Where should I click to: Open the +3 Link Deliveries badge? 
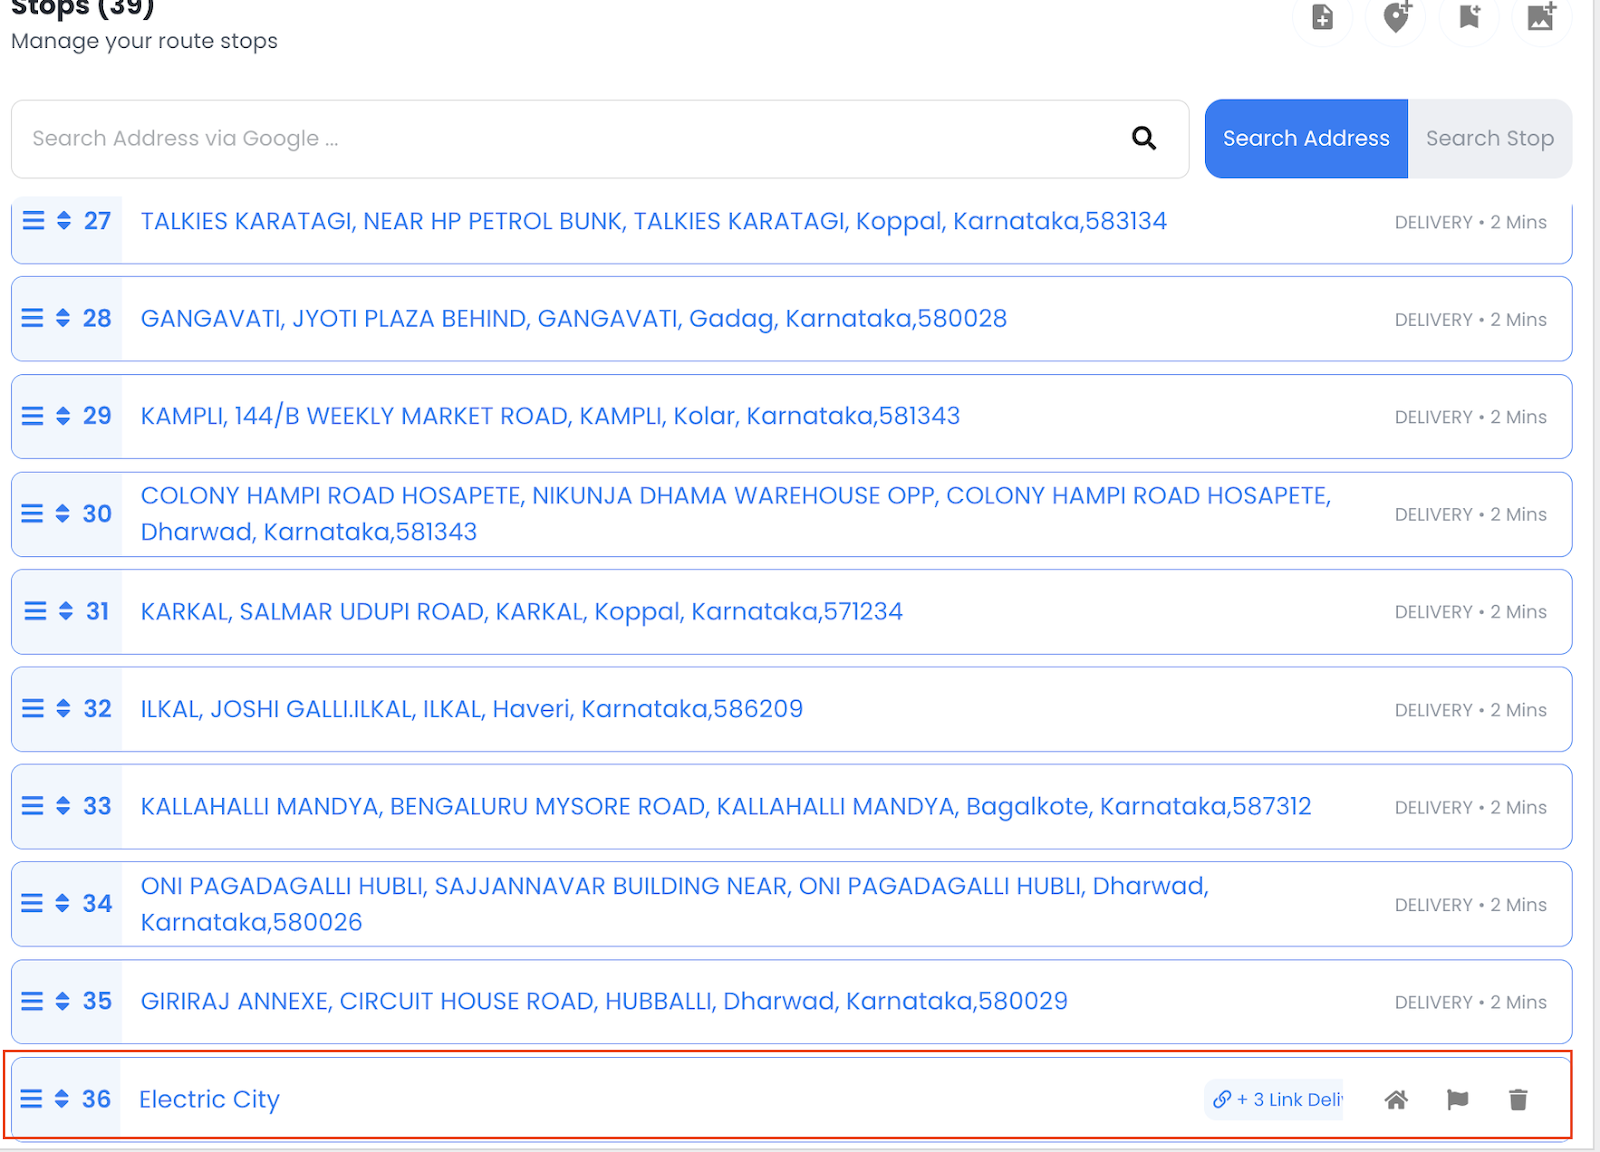point(1276,1100)
